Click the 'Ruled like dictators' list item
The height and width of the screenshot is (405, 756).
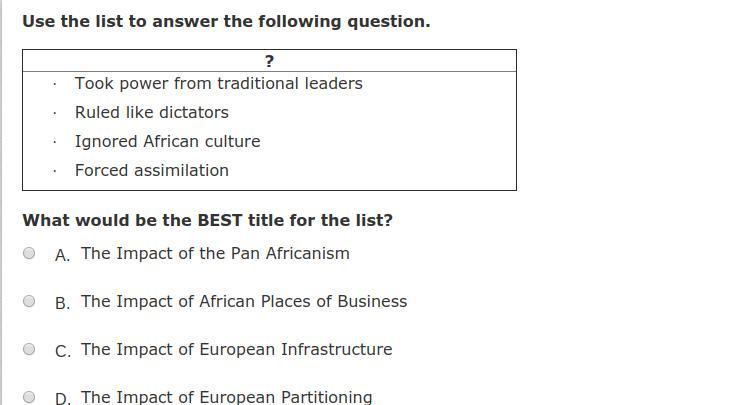click(x=152, y=112)
